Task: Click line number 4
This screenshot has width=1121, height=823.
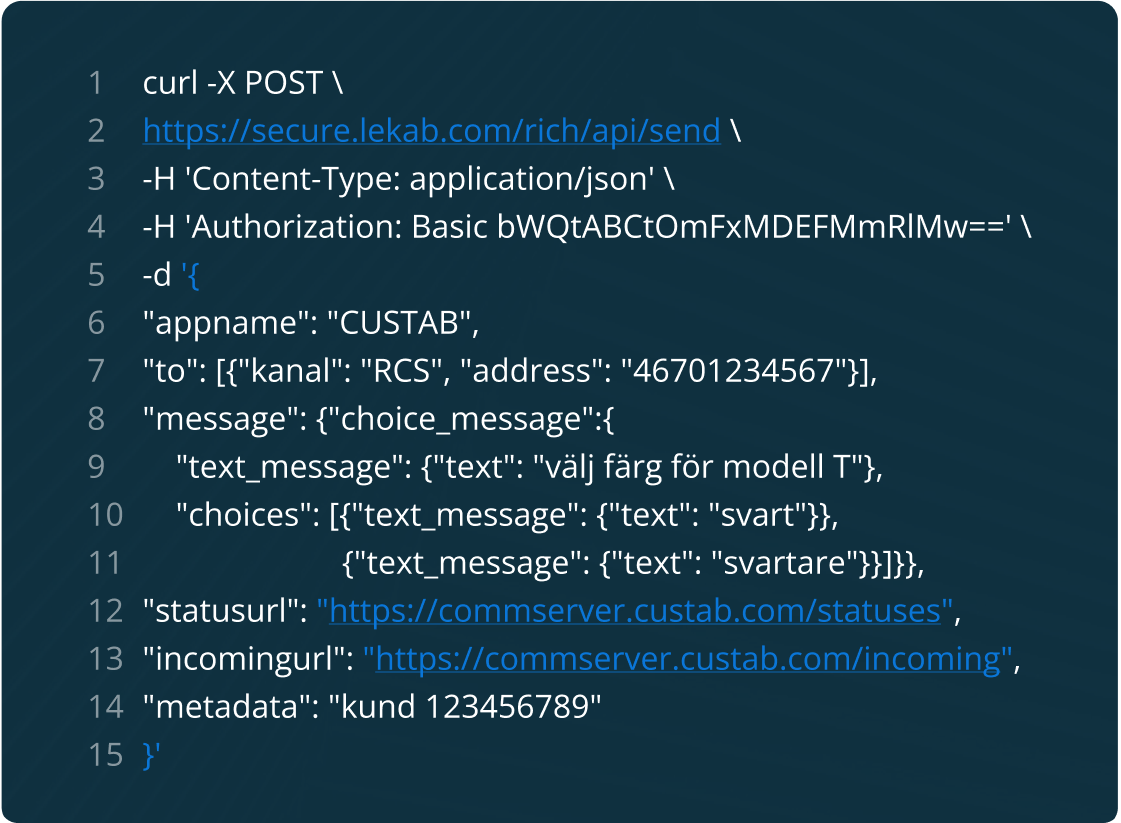Action: click(96, 227)
